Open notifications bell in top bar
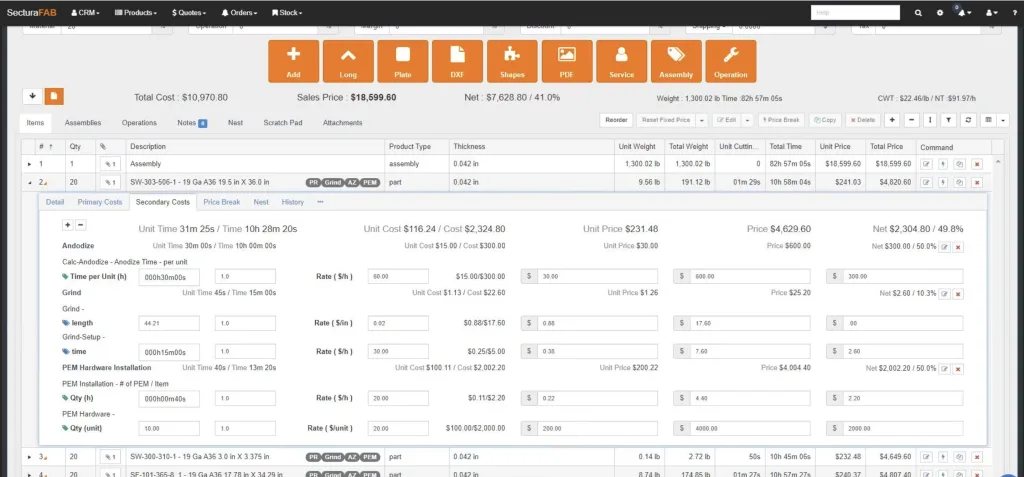This screenshot has width=1024, height=477. pyautogui.click(x=964, y=12)
